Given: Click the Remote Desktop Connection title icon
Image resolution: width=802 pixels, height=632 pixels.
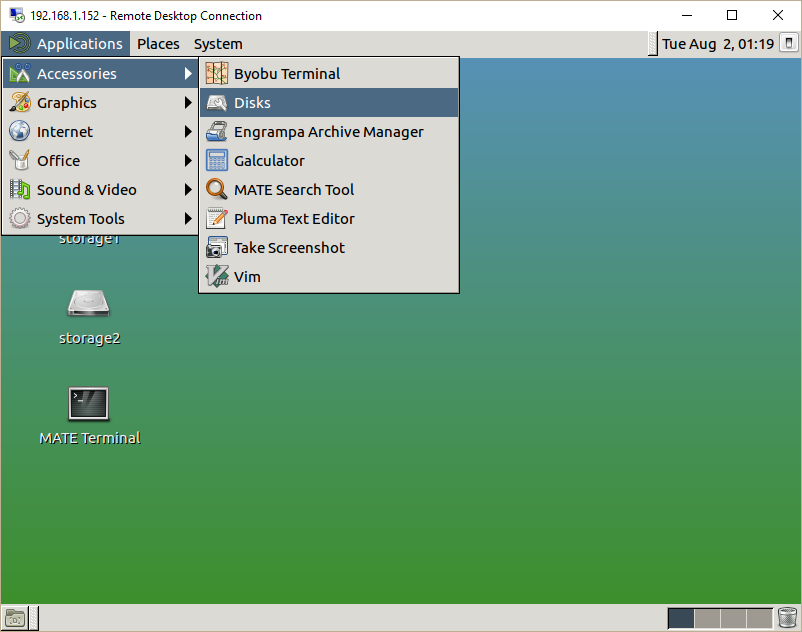Looking at the screenshot, I should pyautogui.click(x=17, y=15).
